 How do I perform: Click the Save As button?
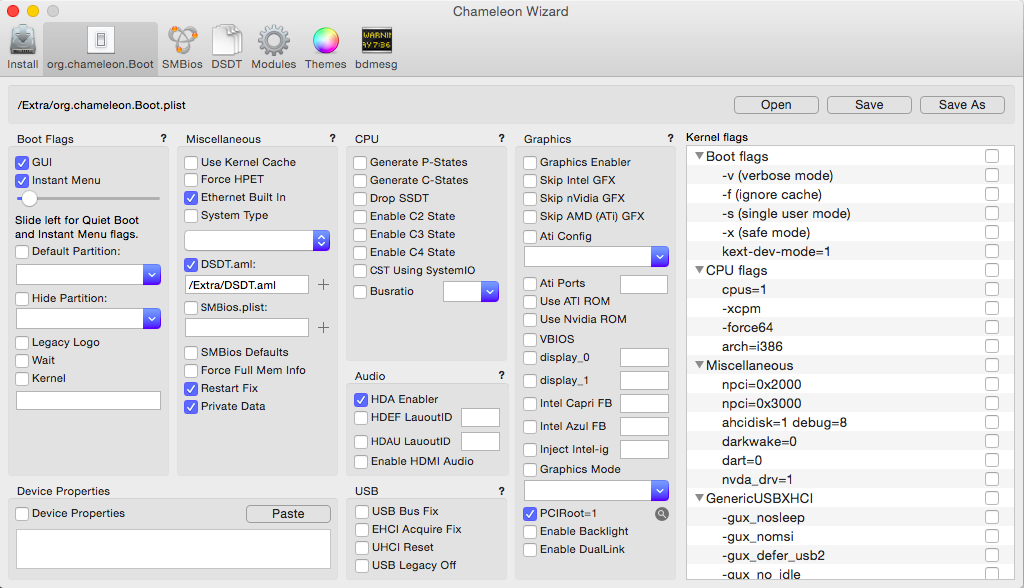click(x=961, y=104)
